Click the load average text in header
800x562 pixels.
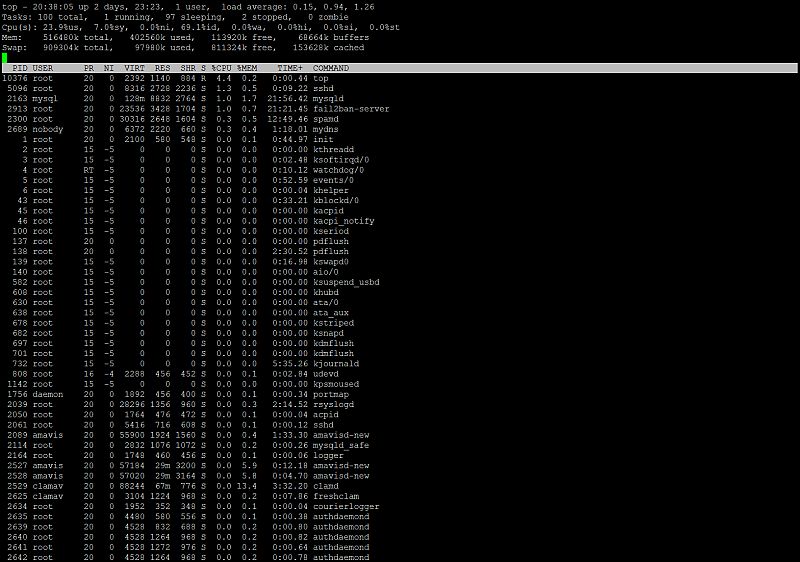(x=314, y=7)
